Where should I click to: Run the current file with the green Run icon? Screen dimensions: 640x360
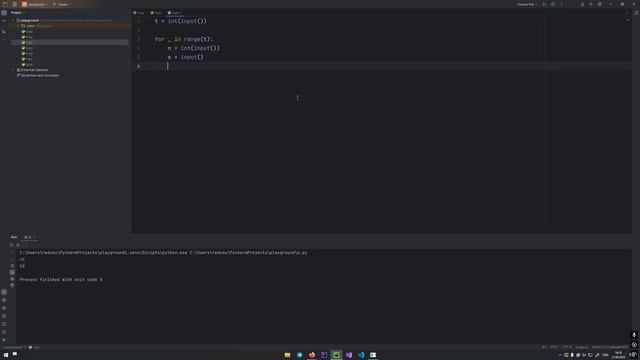coord(544,4)
